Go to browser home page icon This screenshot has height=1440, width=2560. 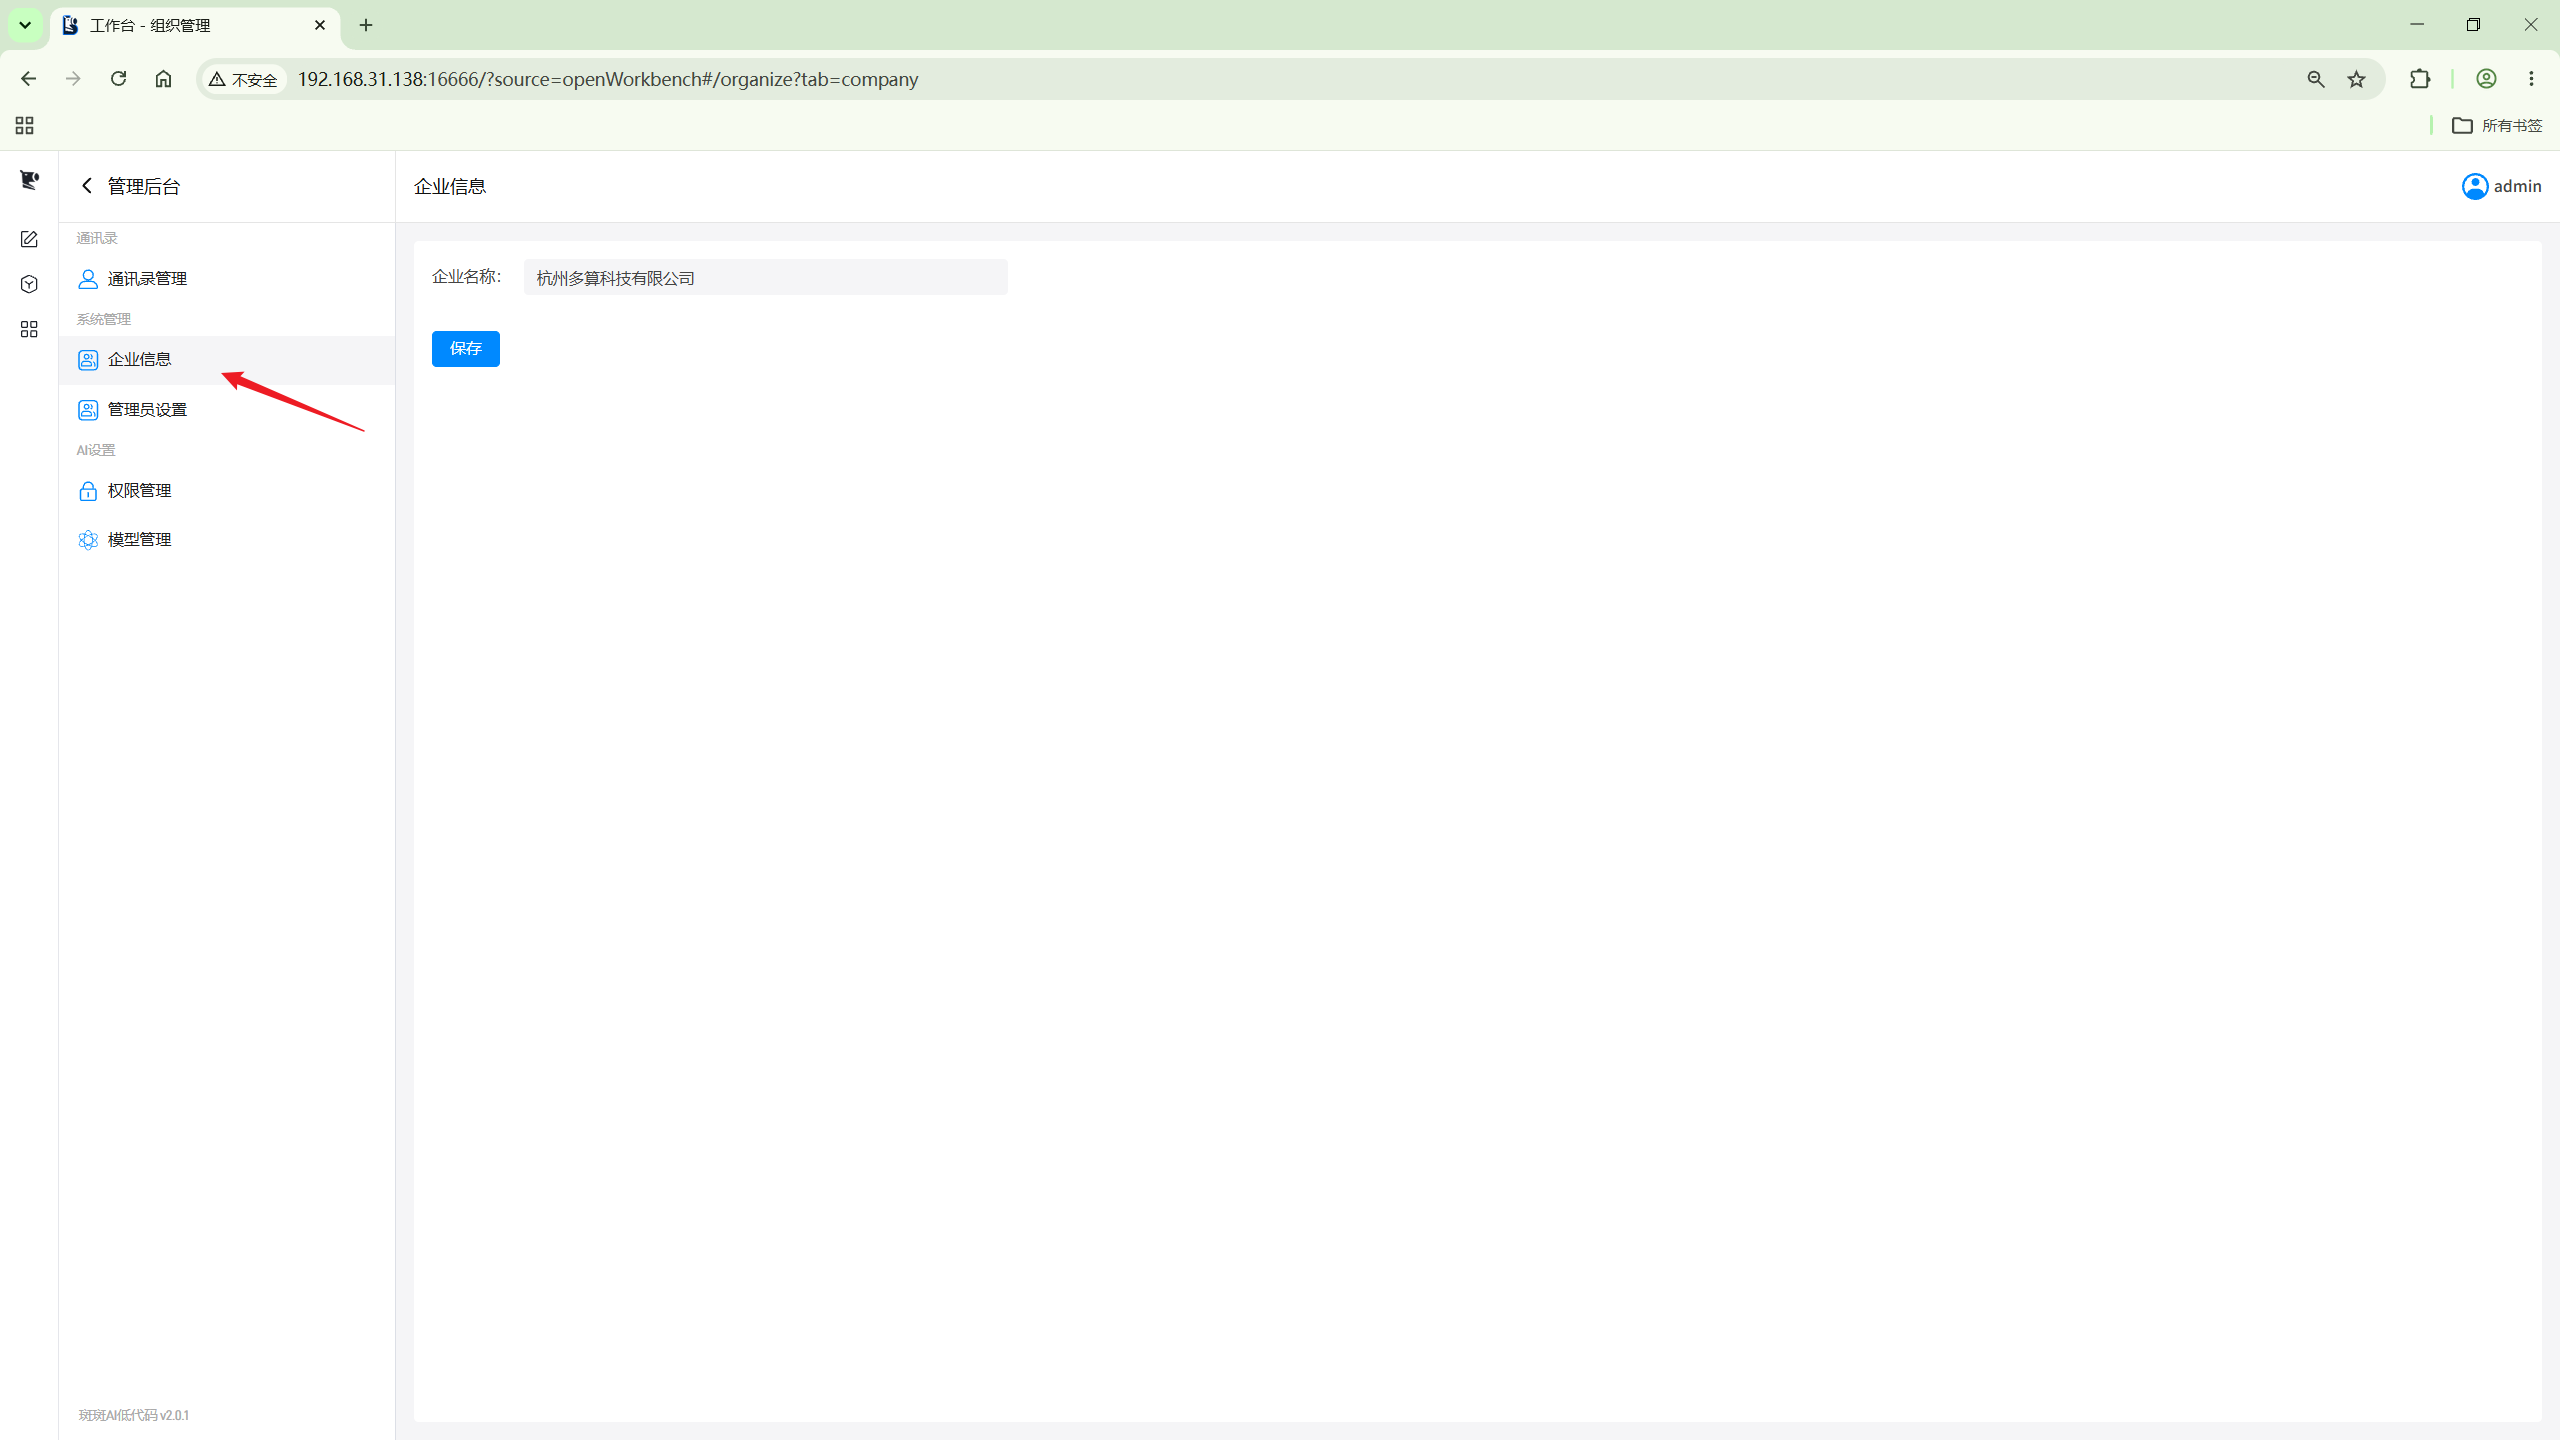(163, 79)
